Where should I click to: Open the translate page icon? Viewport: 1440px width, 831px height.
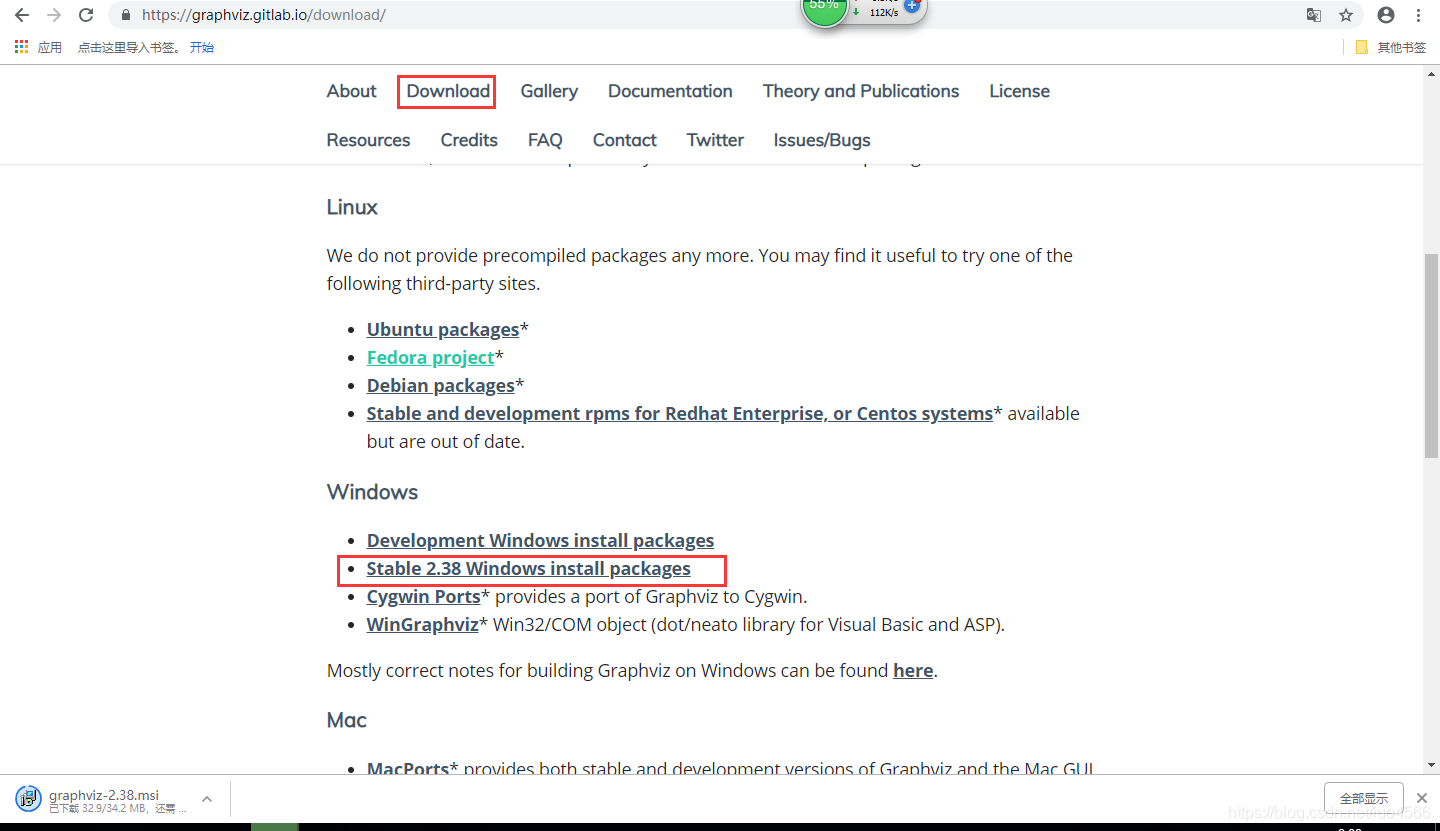[1314, 15]
